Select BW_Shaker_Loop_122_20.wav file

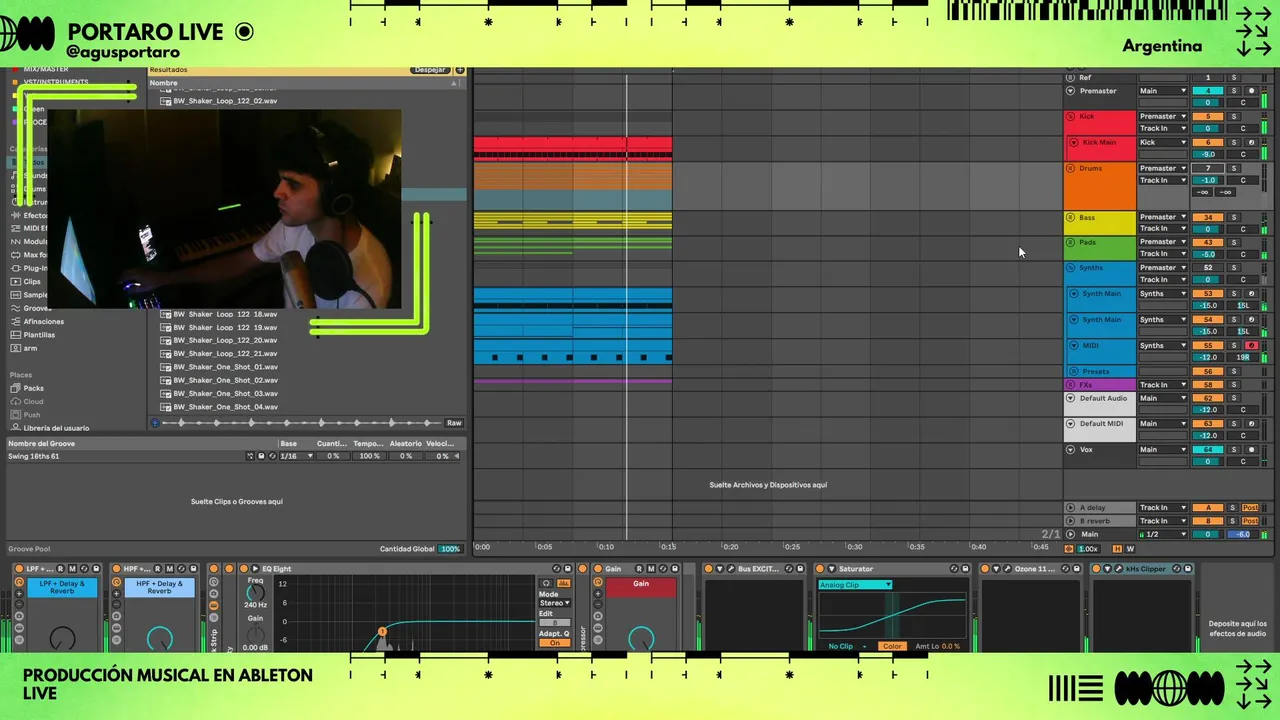point(225,340)
